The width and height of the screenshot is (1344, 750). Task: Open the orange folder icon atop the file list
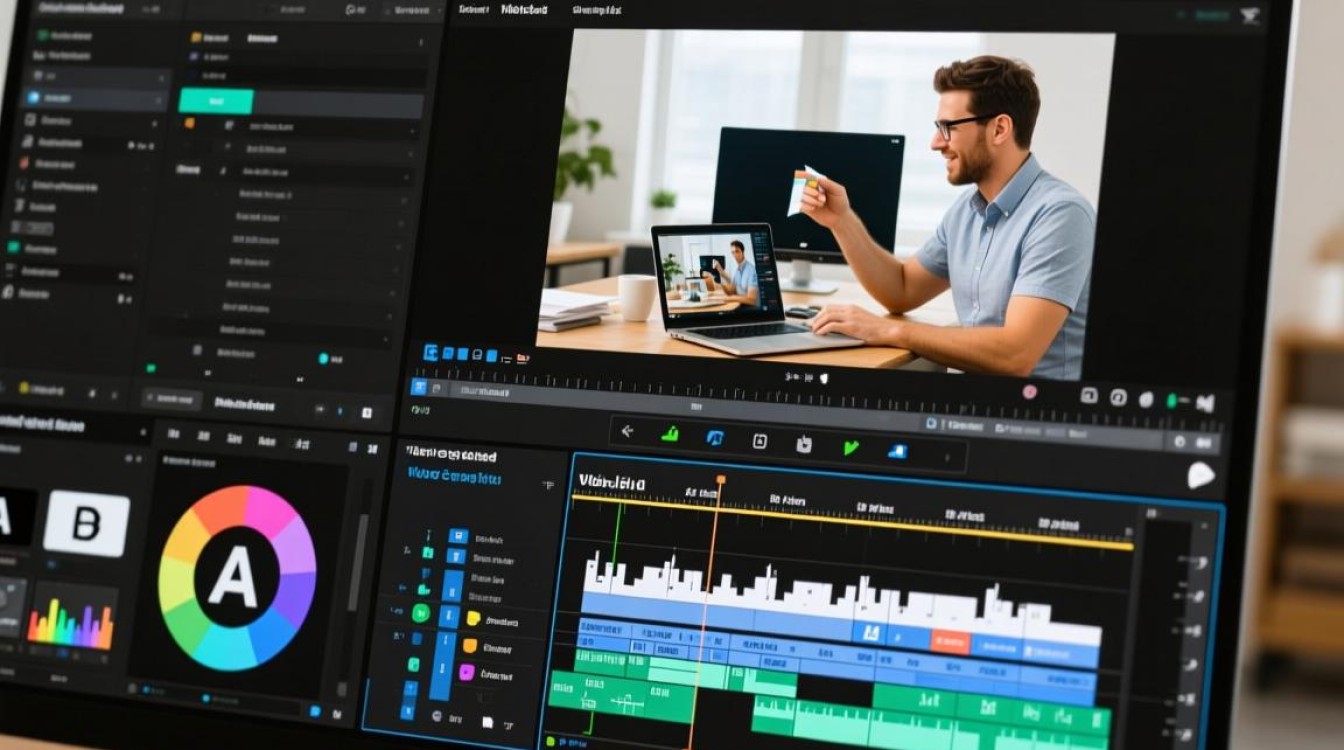click(194, 37)
